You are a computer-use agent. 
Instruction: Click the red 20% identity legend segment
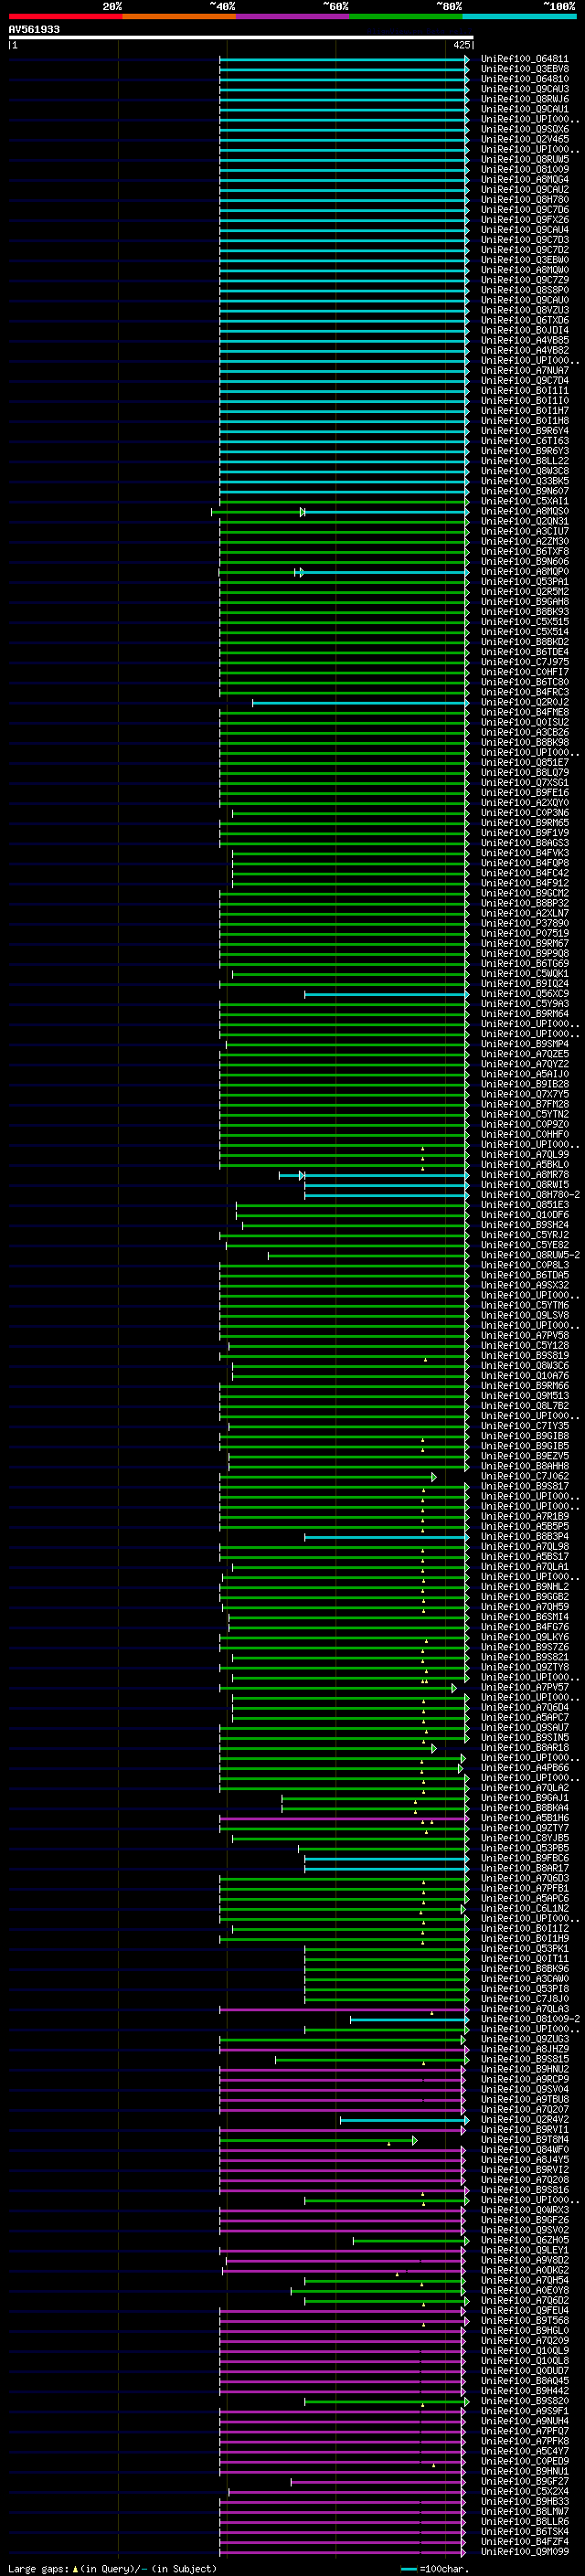click(65, 16)
